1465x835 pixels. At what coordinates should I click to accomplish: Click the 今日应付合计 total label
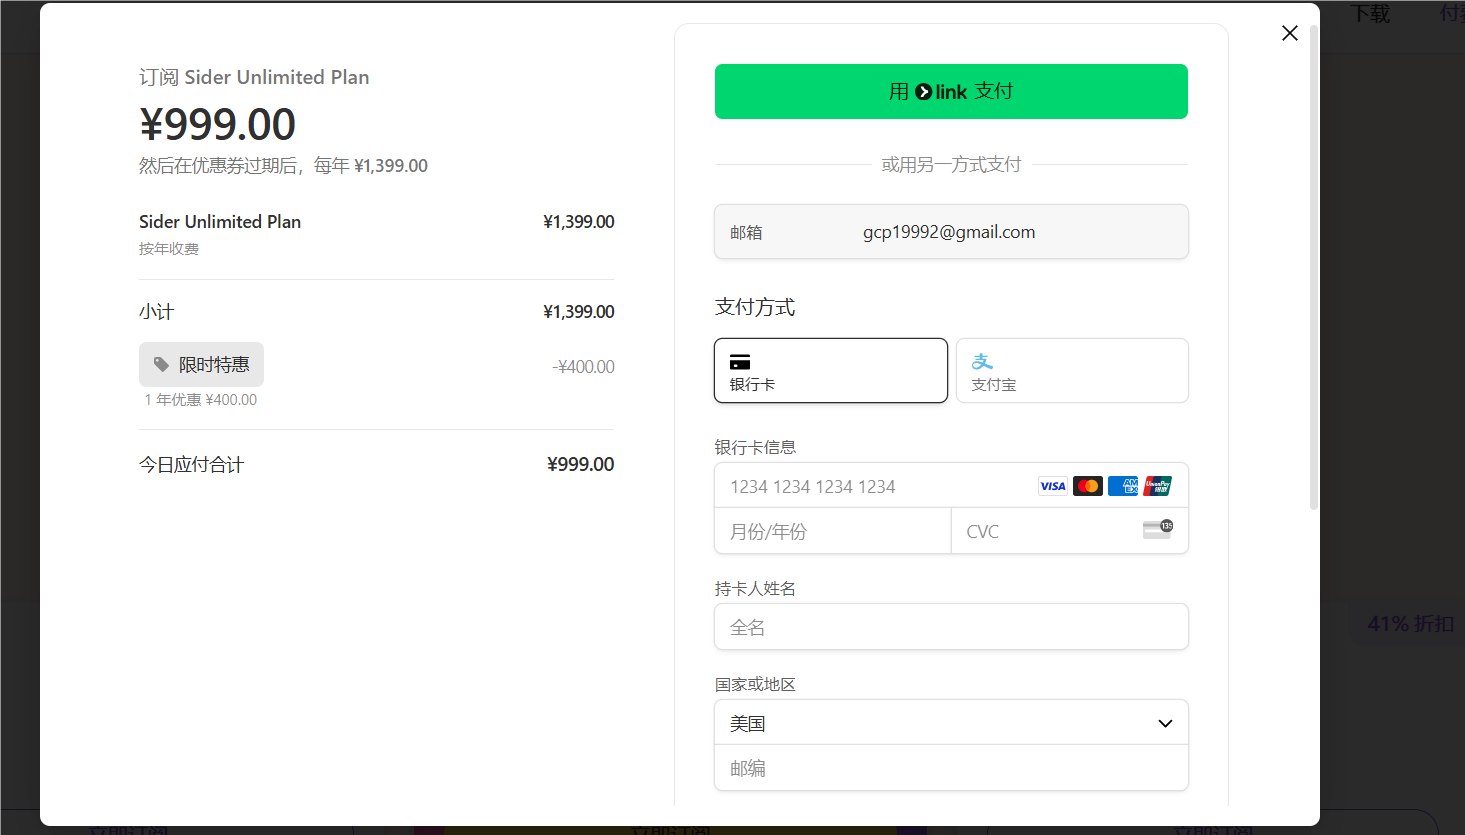point(191,465)
